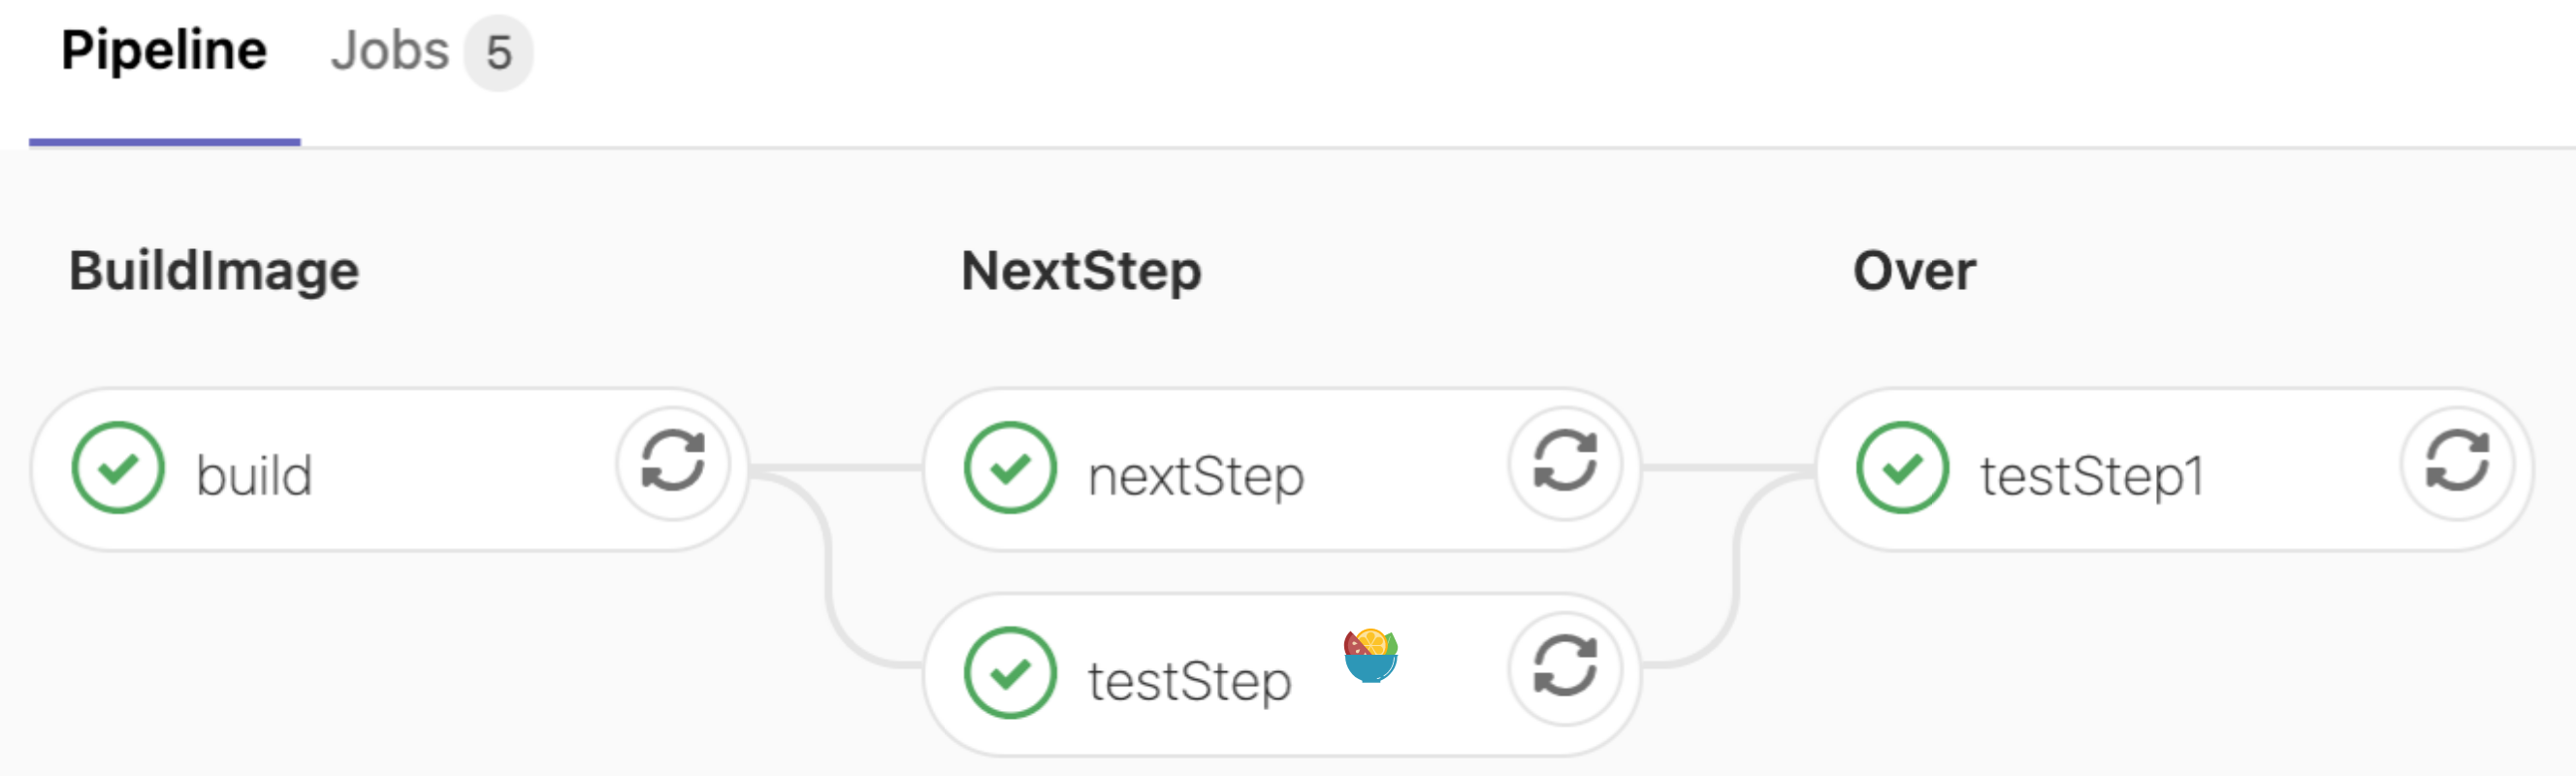Click the BuildImage stage heading
This screenshot has height=776, width=2576.
(214, 271)
